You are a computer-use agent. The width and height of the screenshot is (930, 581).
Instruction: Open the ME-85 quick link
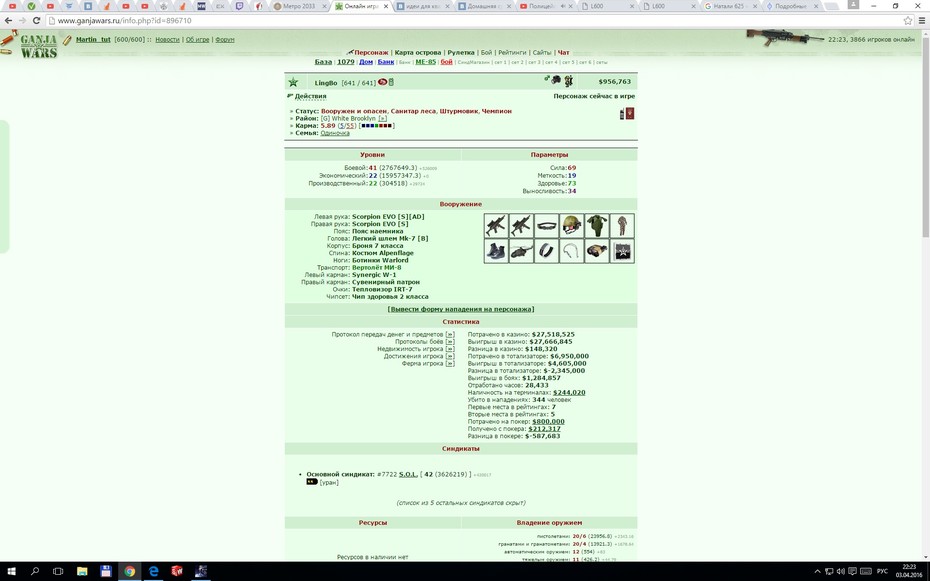(x=425, y=62)
